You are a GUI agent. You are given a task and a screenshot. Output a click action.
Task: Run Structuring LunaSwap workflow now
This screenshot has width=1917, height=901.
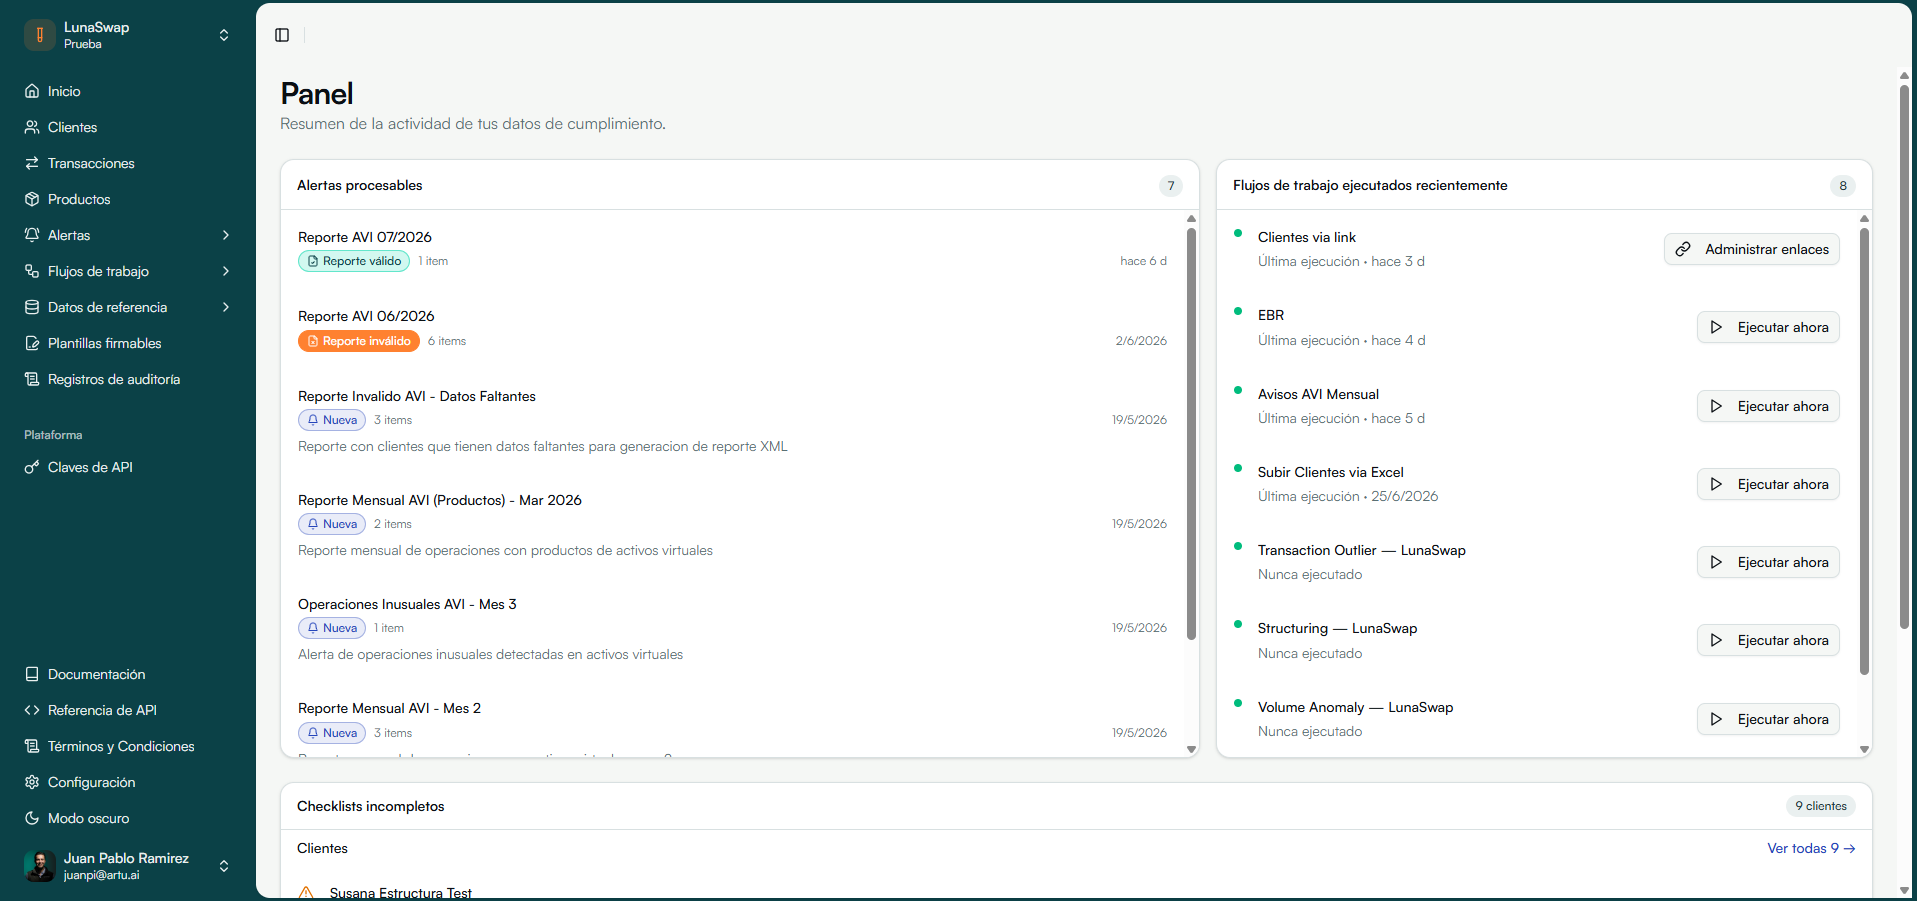point(1768,640)
